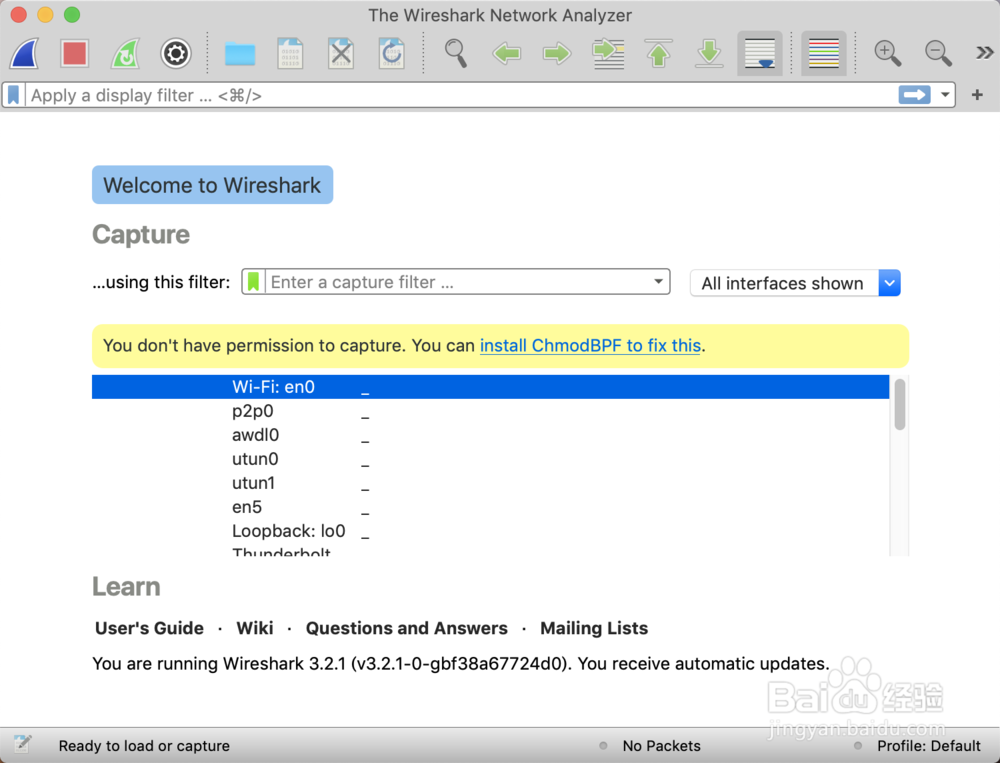
Task: Start capturing packets with the shark fin icon
Action: coord(25,54)
